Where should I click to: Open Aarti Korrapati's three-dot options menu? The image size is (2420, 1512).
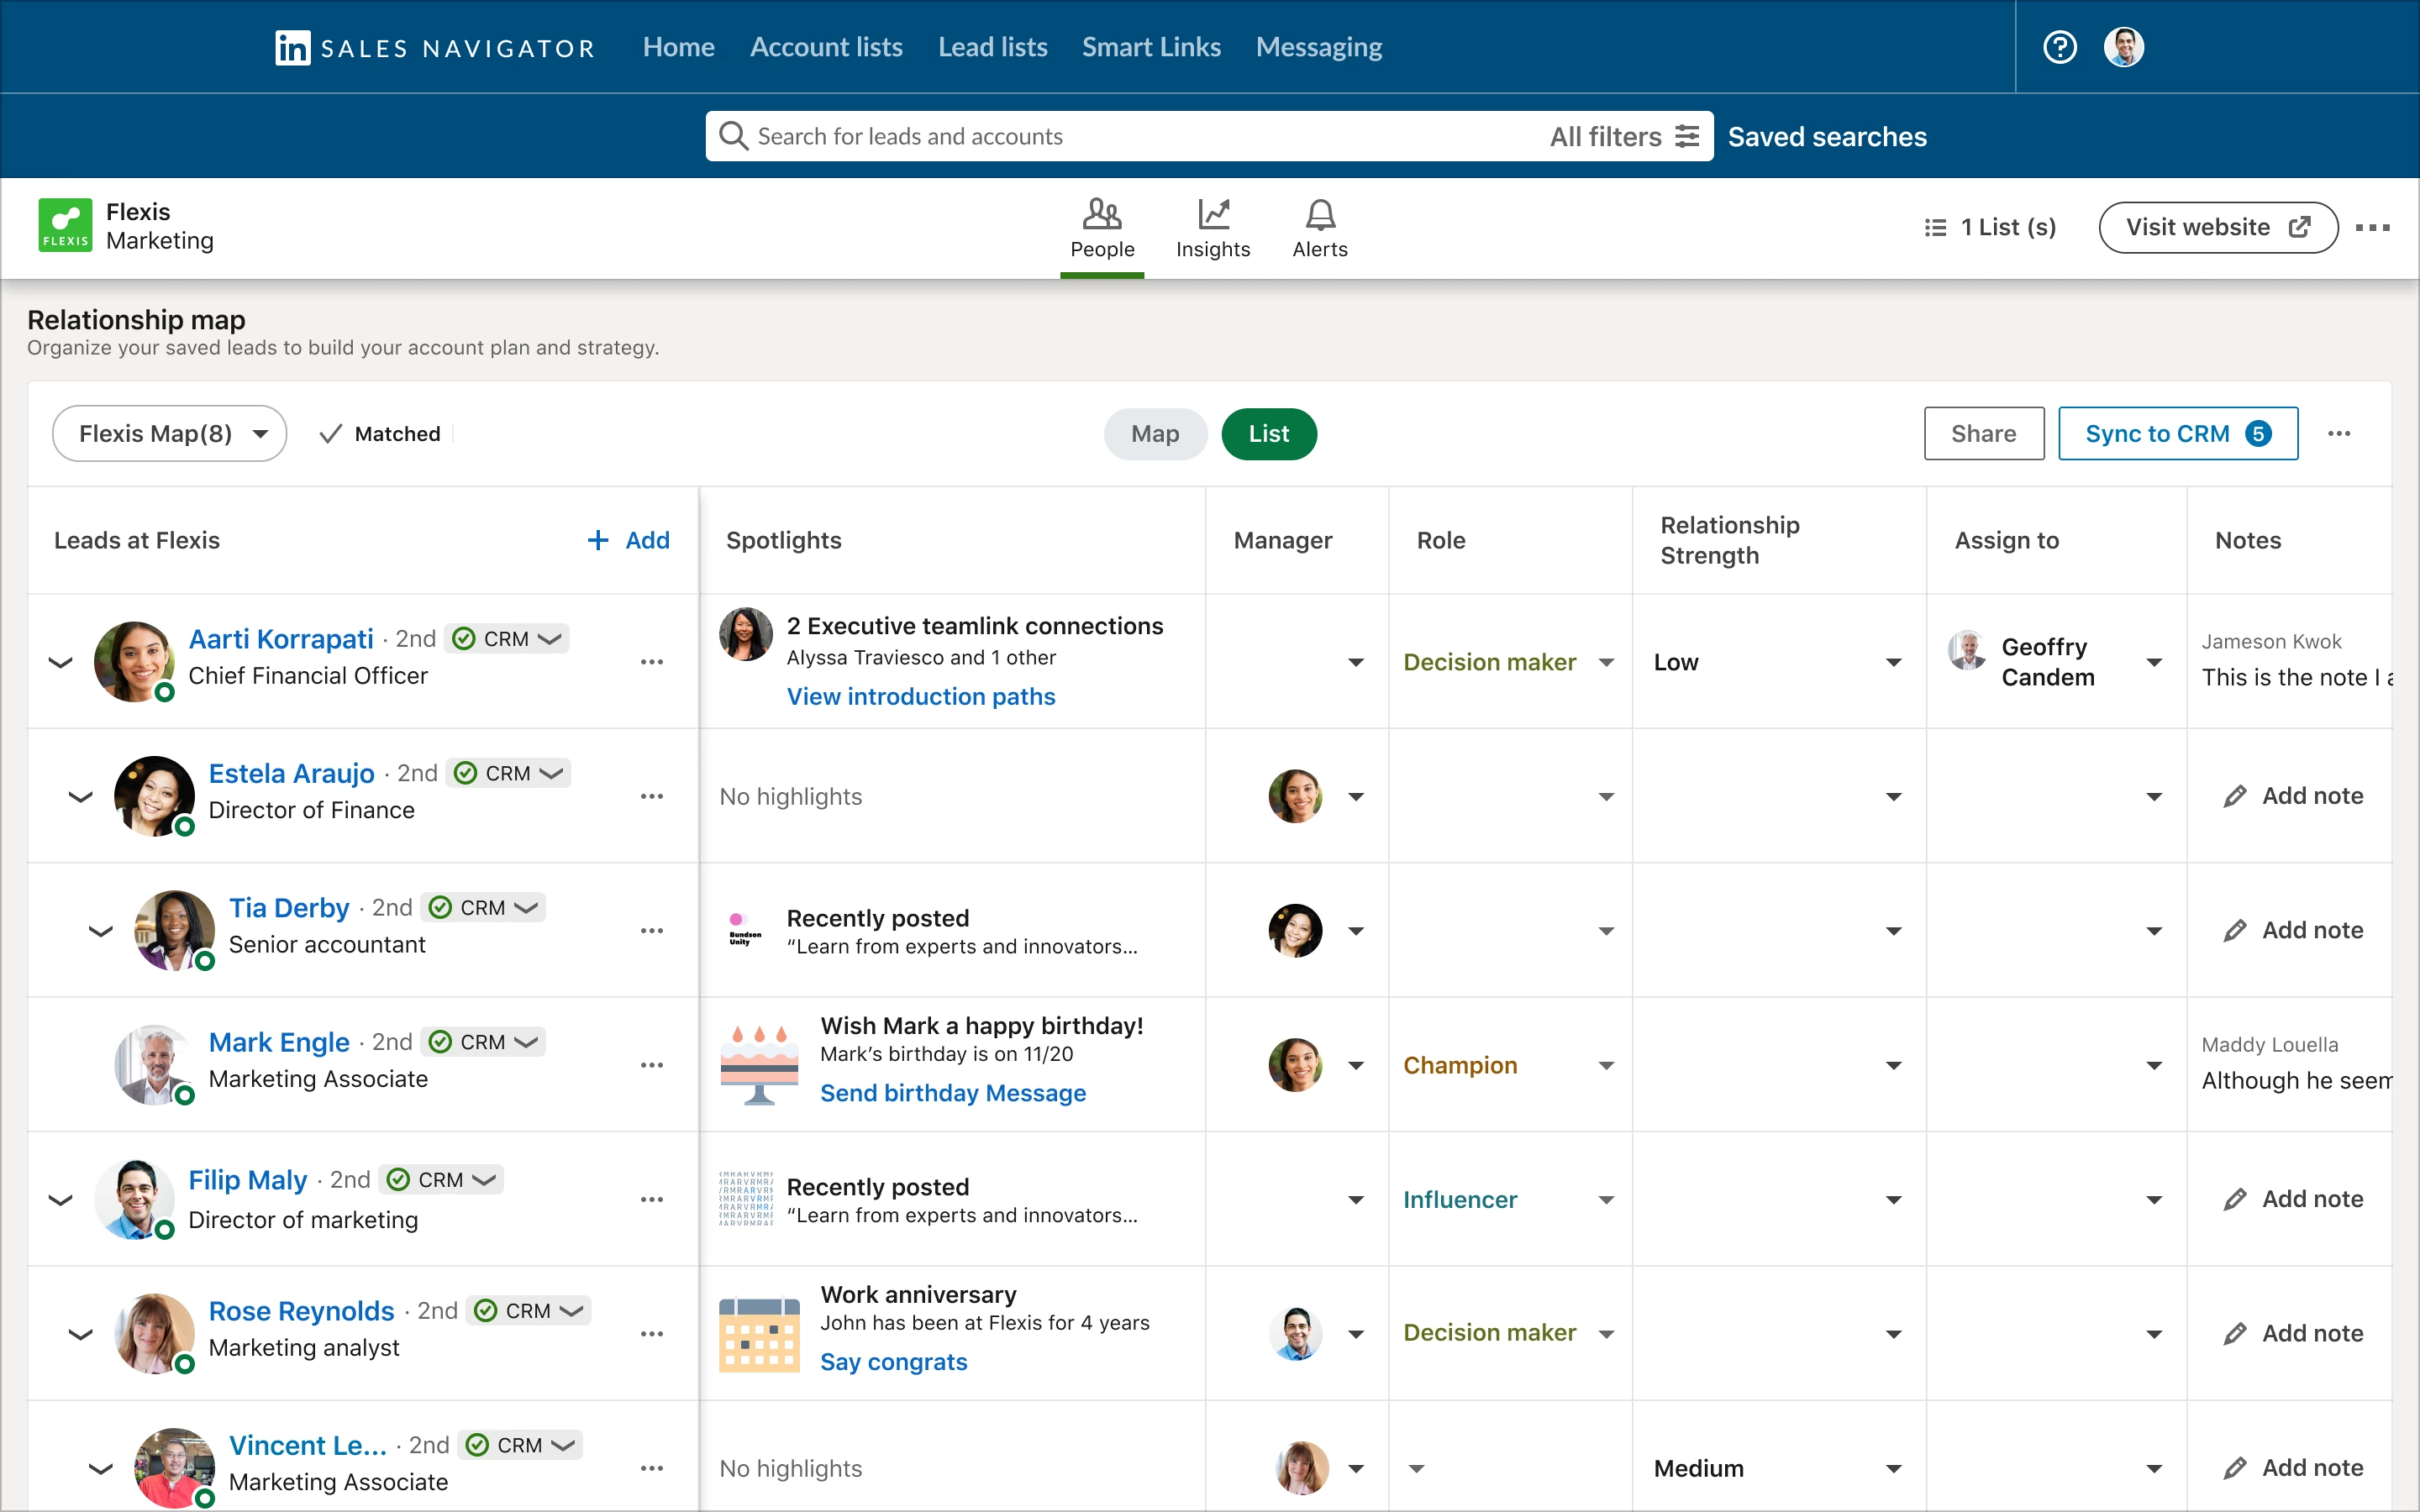pos(652,662)
